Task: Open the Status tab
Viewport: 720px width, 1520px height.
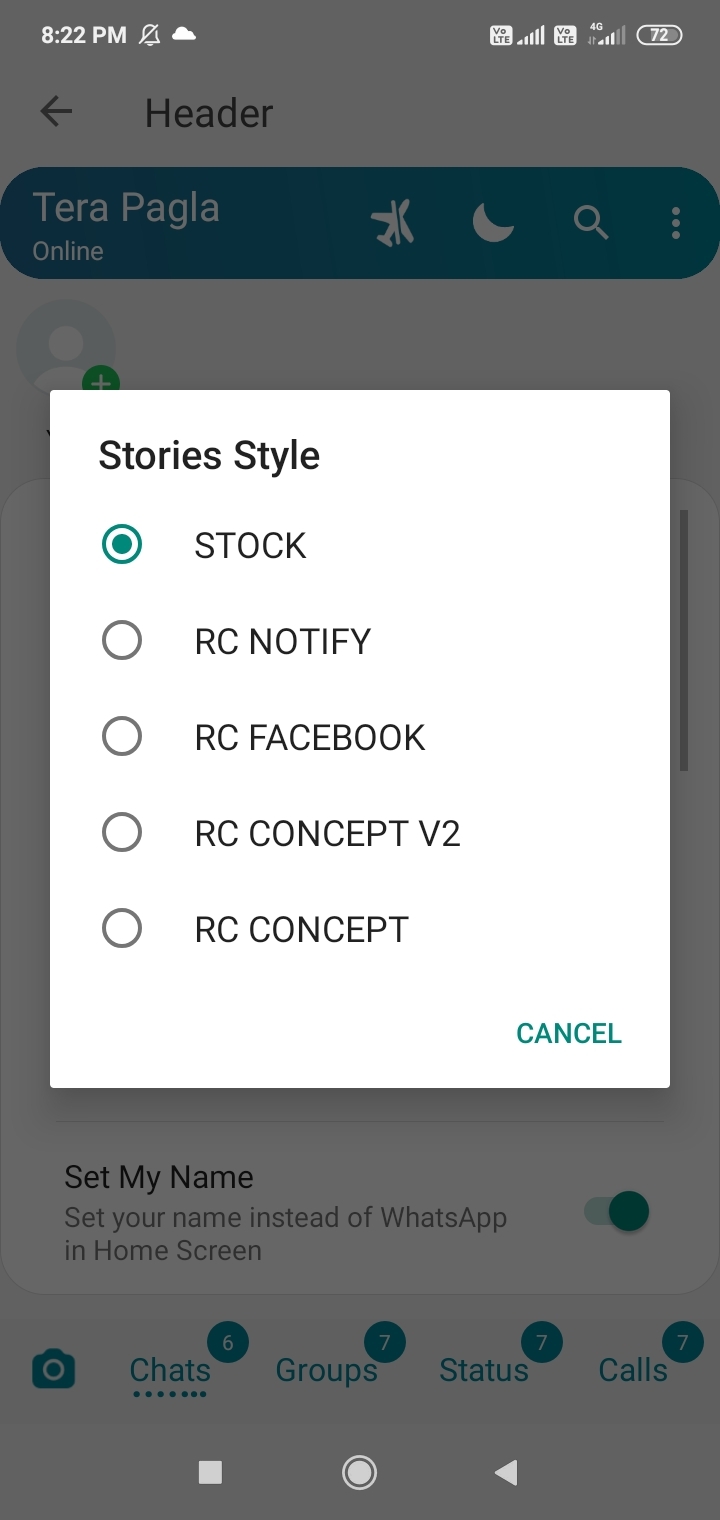Action: (484, 1370)
